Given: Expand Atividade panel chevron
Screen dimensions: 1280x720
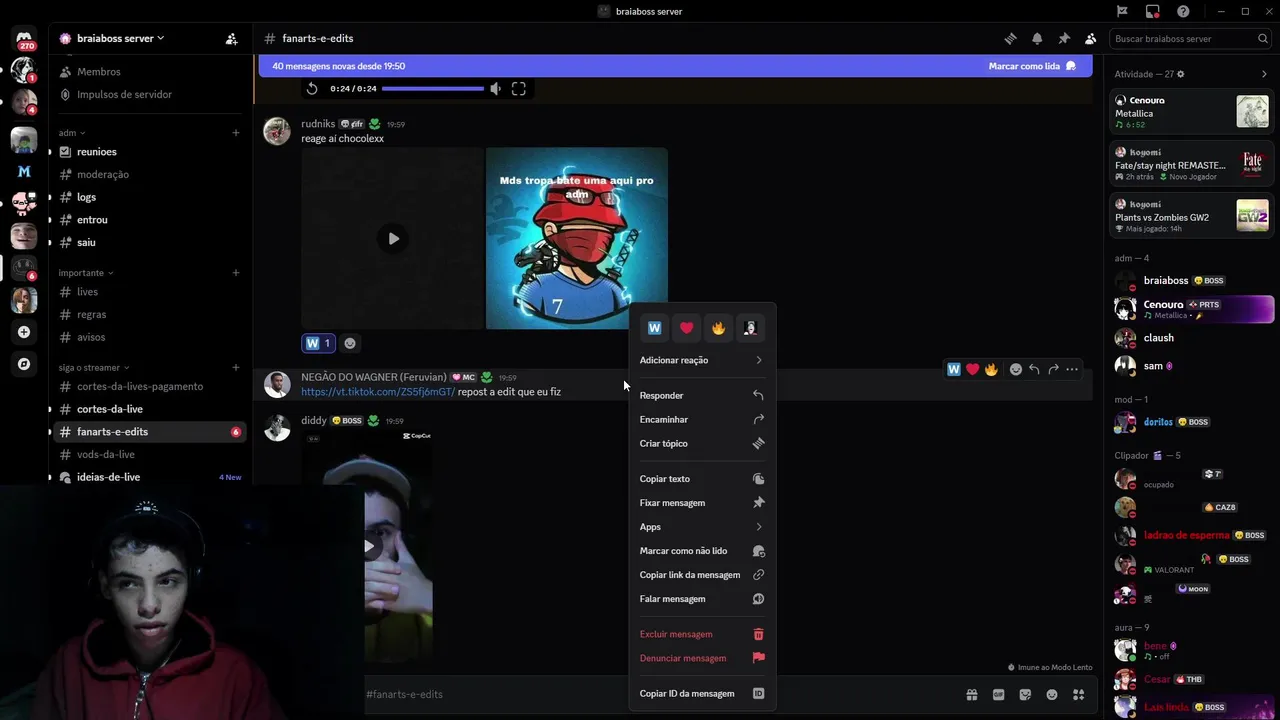Looking at the screenshot, I should (1264, 74).
